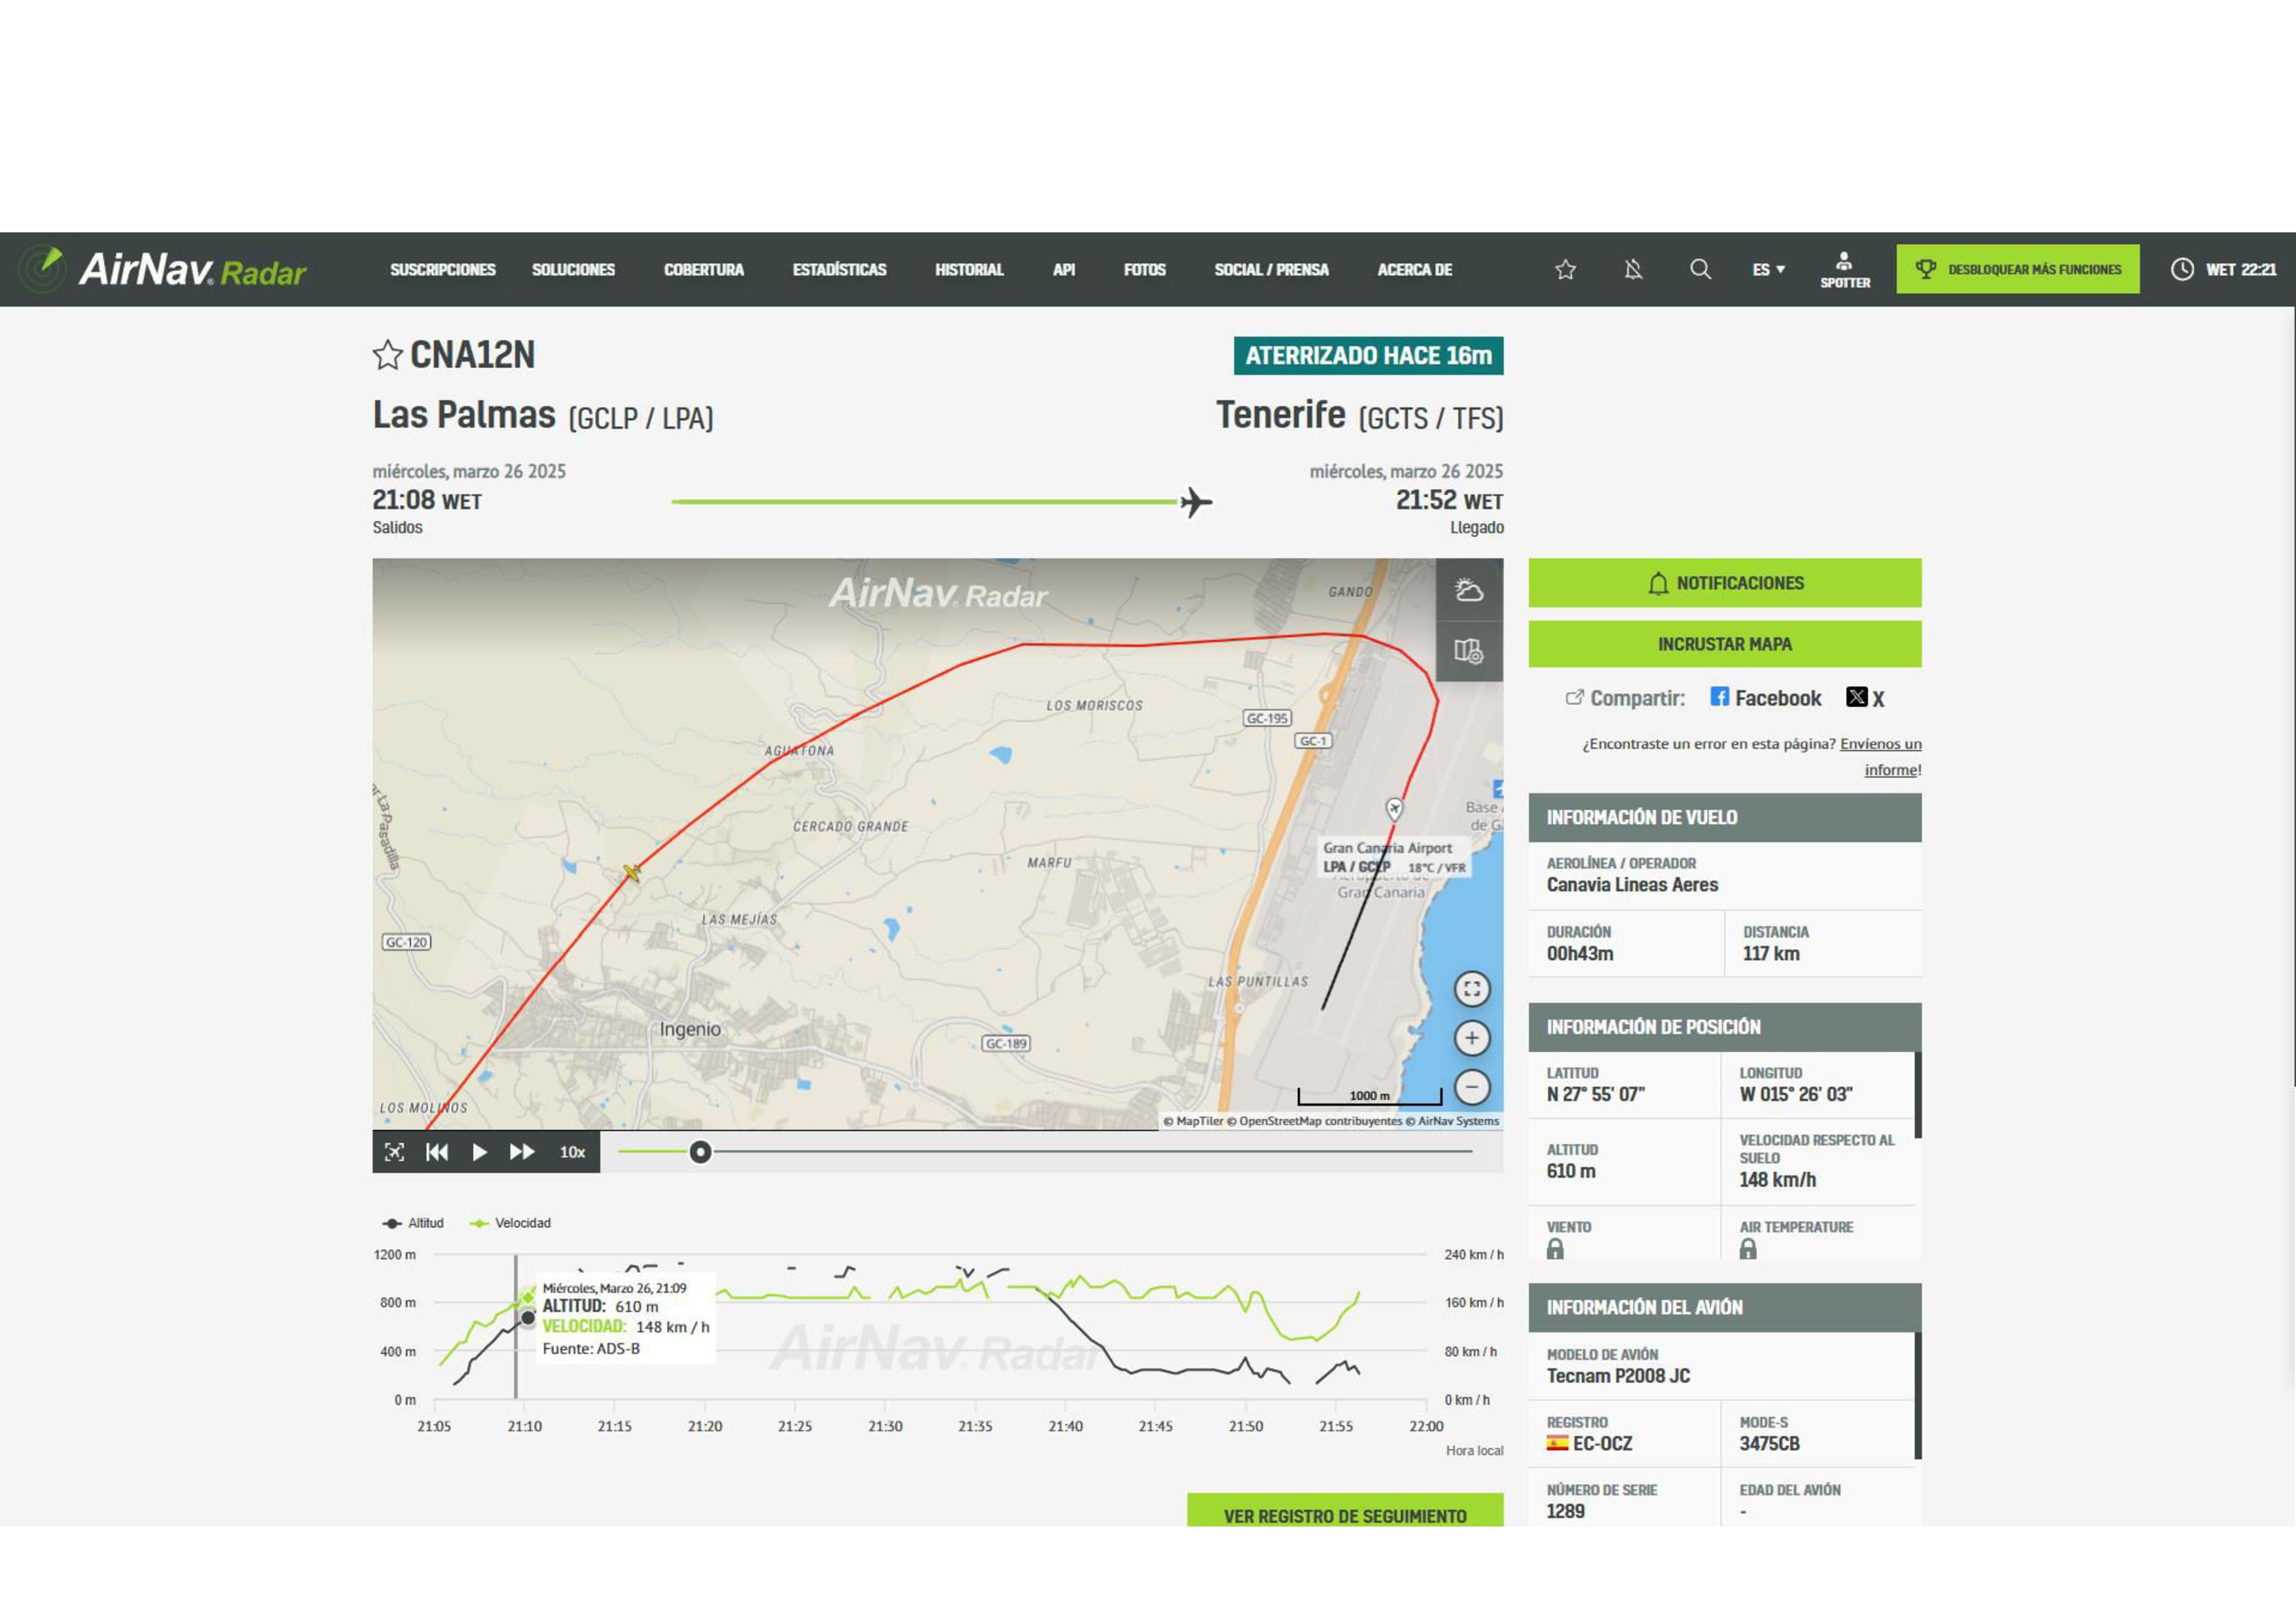Image resolution: width=2296 pixels, height=1624 pixels.
Task: Zoom in with the map plus button
Action: tap(1471, 1038)
